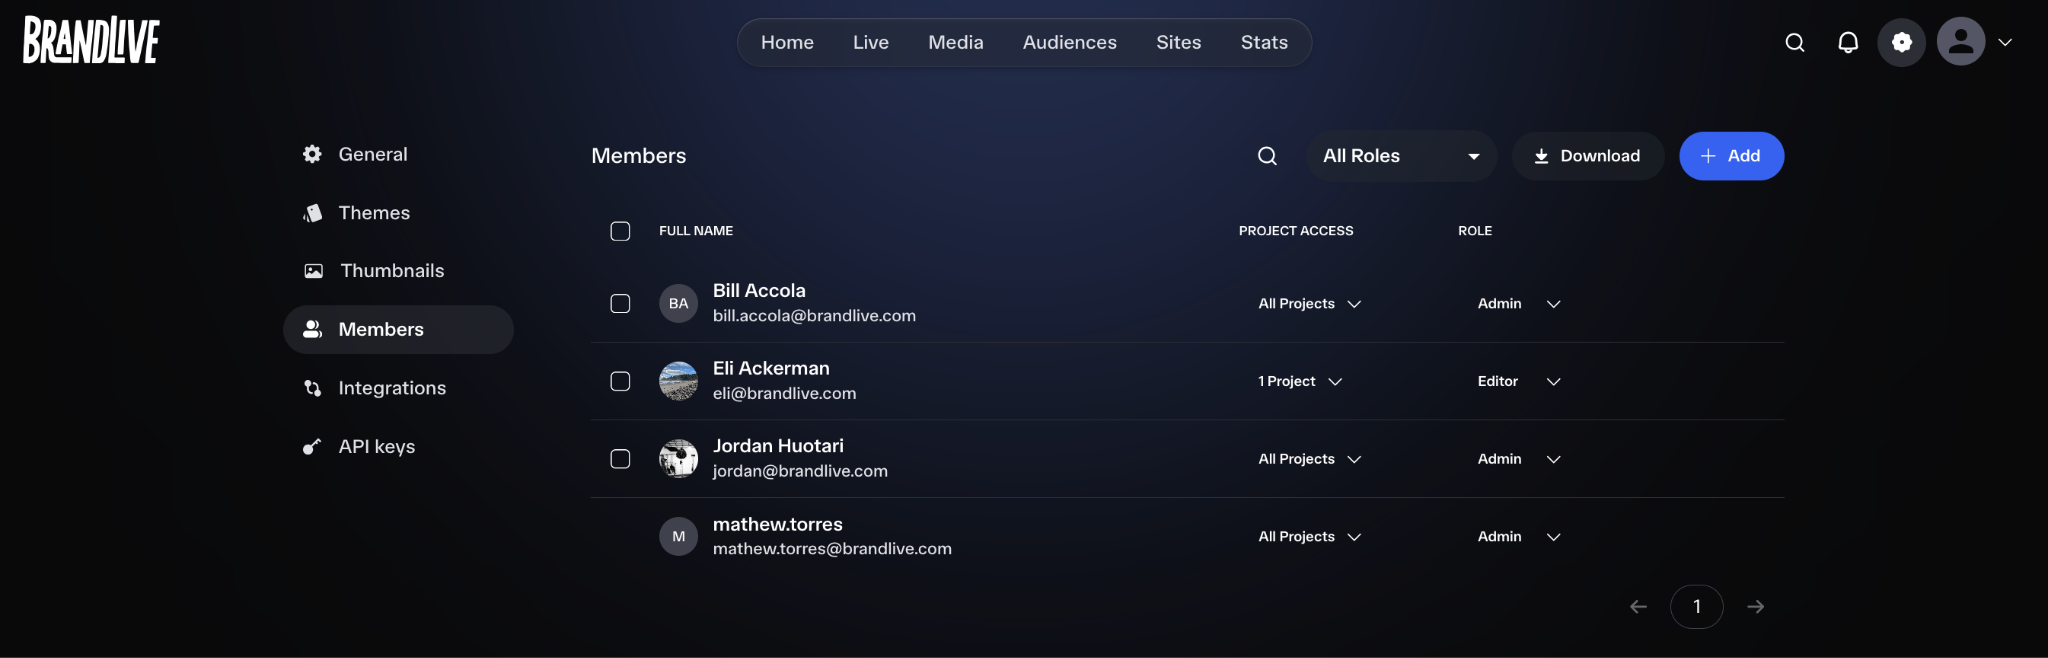
Task: Open Themes in sidebar
Action: [398, 213]
